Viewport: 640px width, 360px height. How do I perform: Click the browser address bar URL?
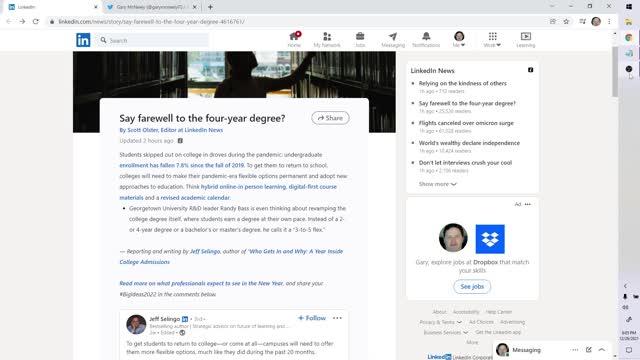coord(151,22)
